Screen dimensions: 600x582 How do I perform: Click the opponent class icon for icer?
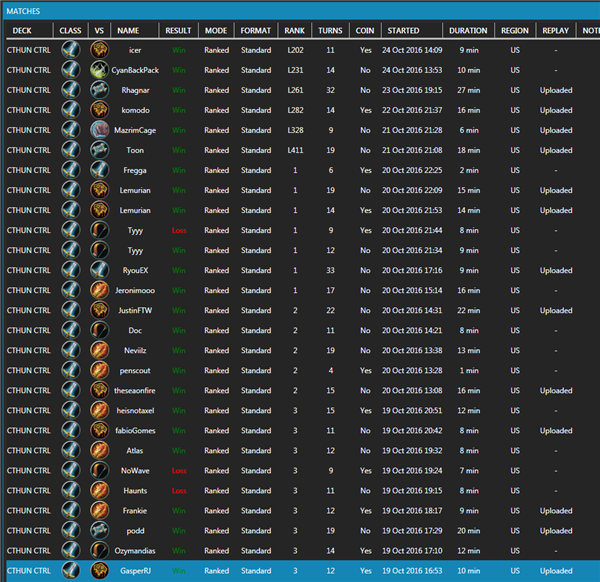point(99,50)
